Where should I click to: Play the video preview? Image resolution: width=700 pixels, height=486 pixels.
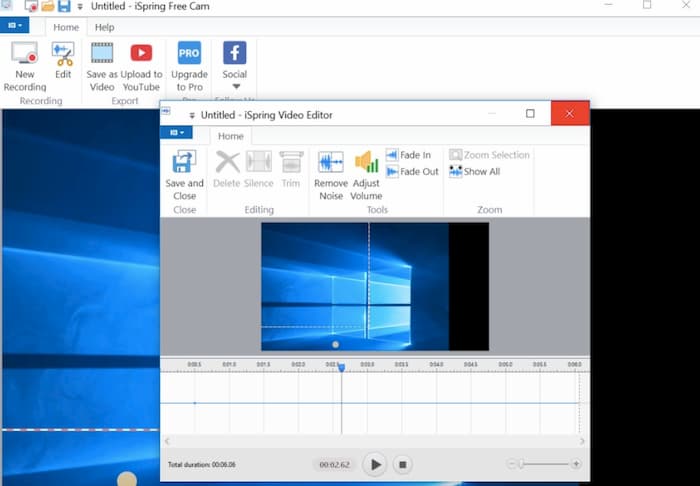point(375,464)
